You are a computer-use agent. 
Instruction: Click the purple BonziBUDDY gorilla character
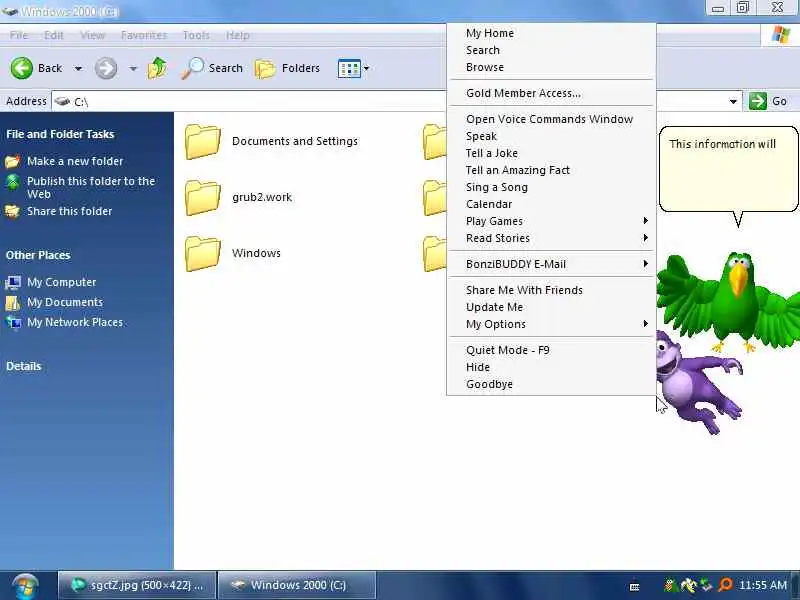699,382
